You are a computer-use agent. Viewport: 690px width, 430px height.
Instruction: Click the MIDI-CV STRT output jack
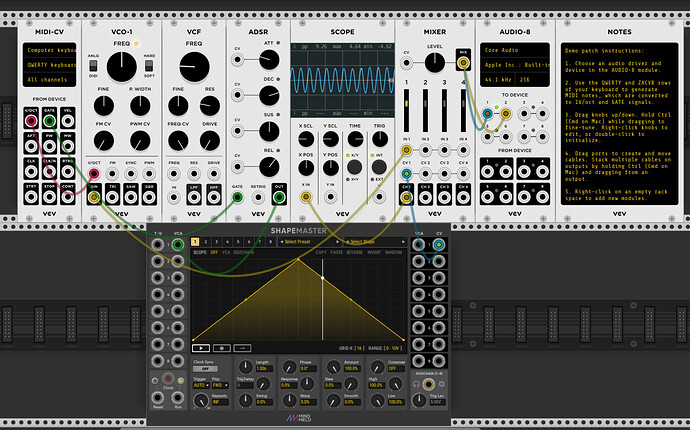click(31, 197)
